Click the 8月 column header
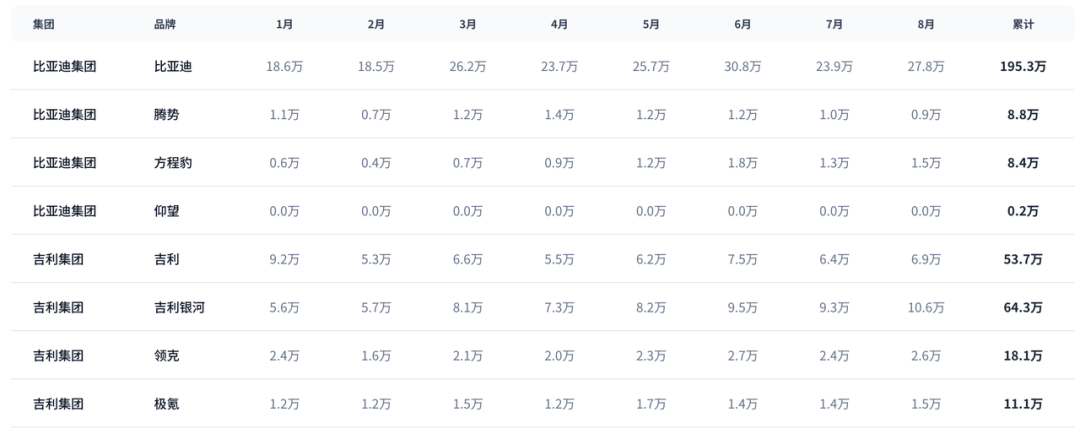This screenshot has height=434, width=1080. click(x=926, y=23)
